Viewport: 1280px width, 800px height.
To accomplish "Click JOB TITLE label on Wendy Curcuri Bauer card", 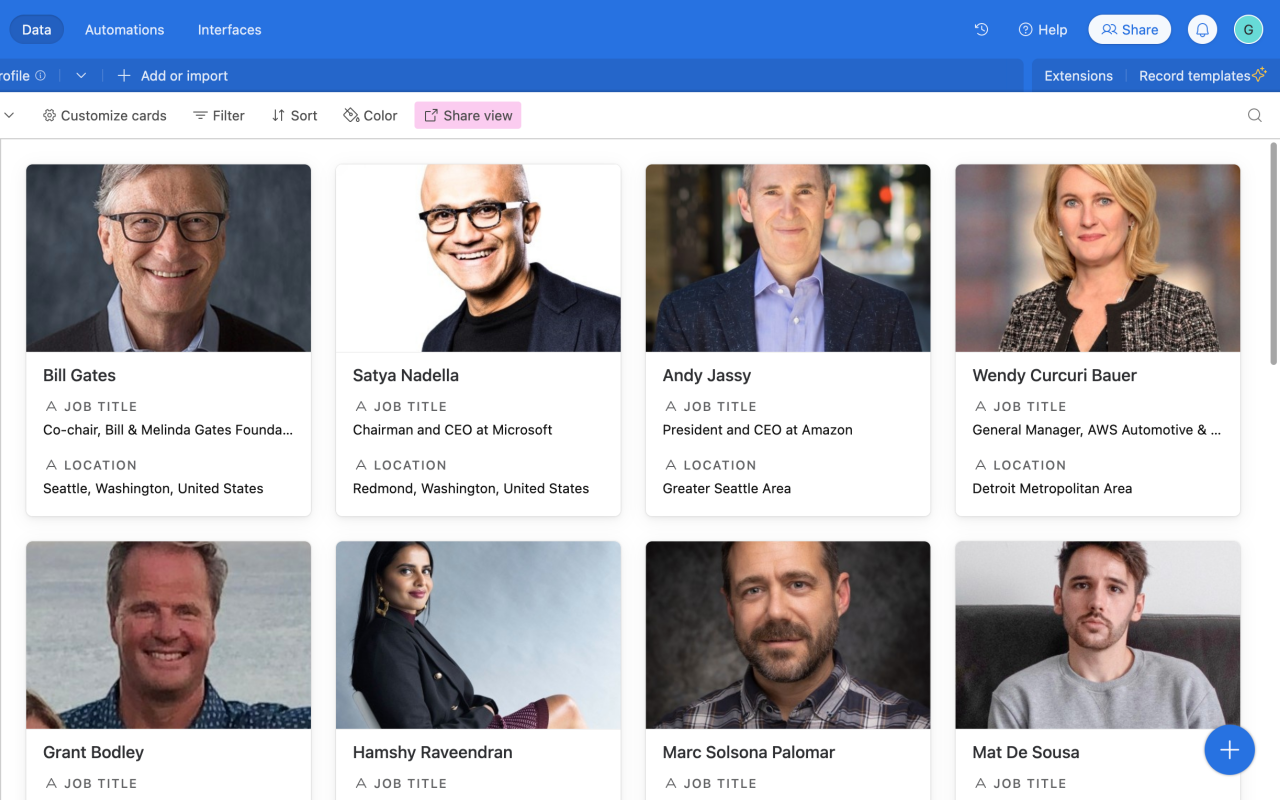I will tap(1030, 407).
